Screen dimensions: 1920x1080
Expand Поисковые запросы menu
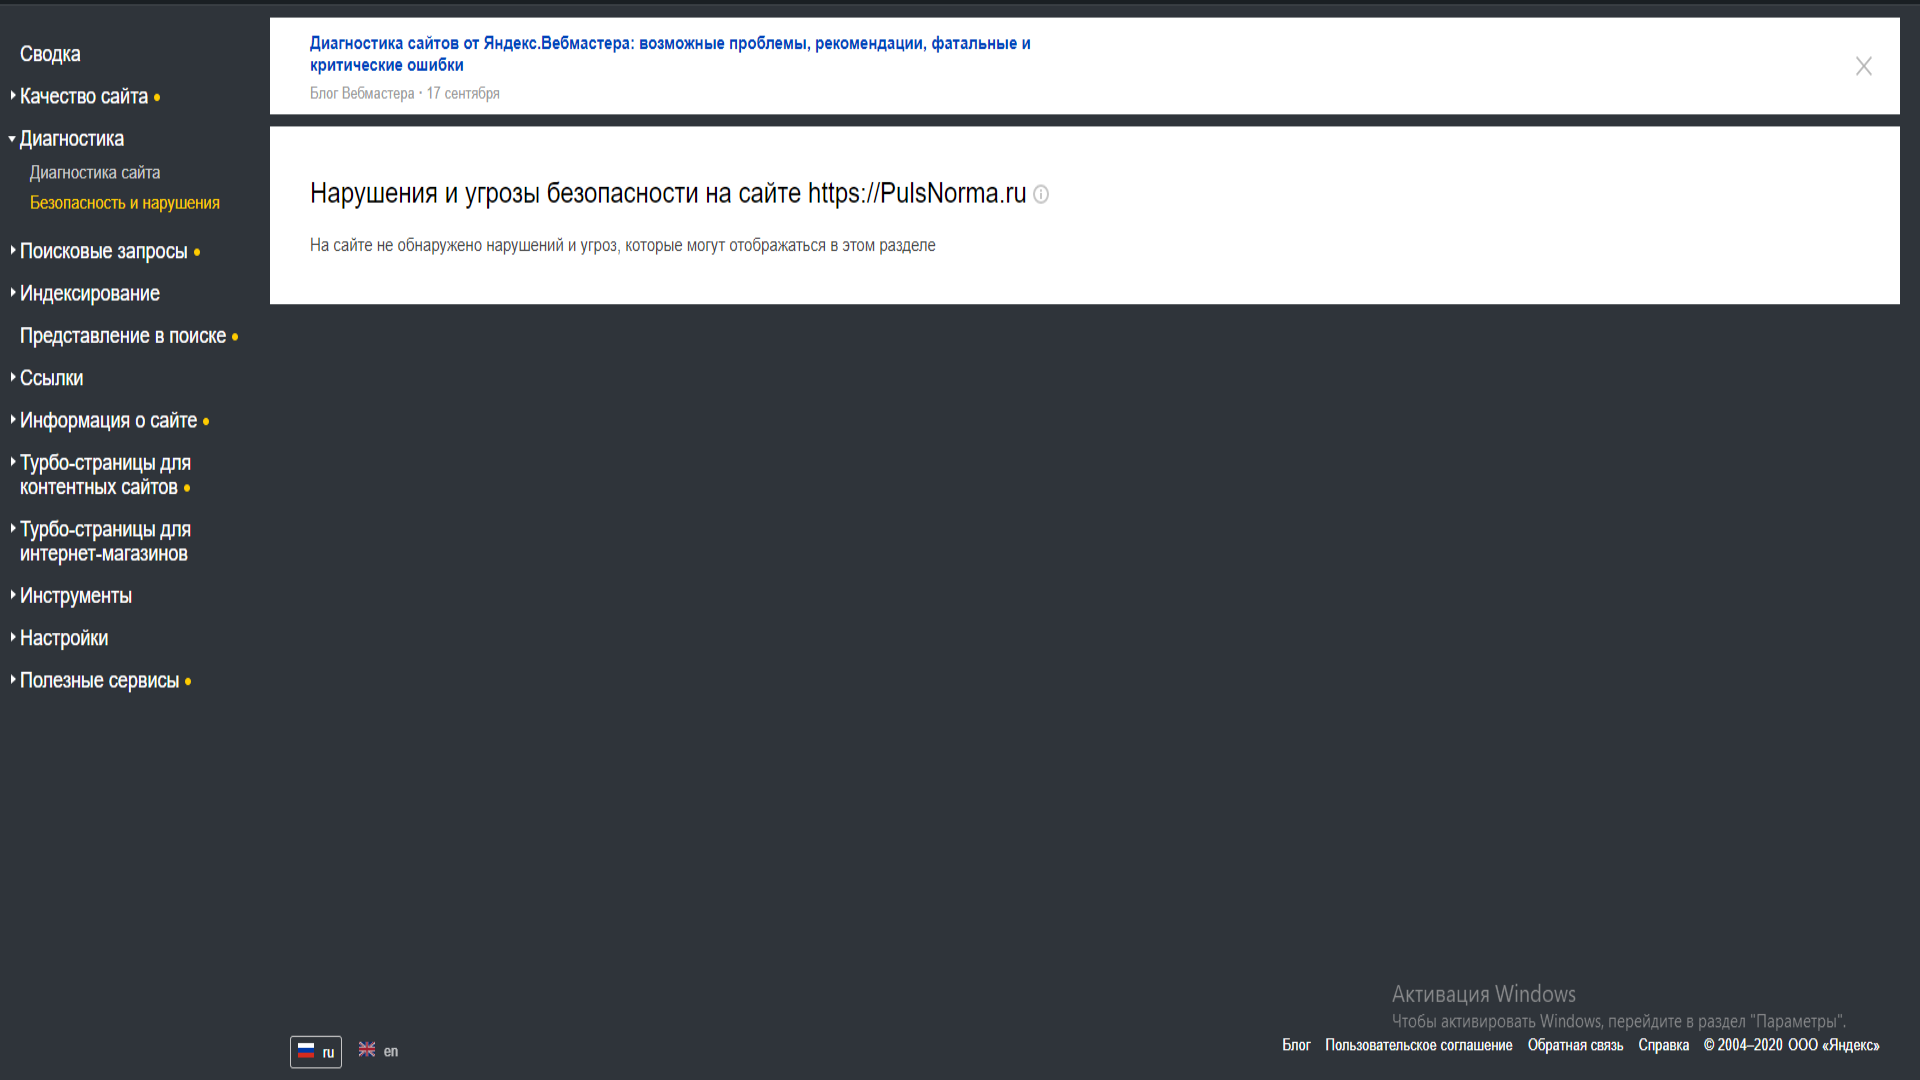click(x=103, y=251)
